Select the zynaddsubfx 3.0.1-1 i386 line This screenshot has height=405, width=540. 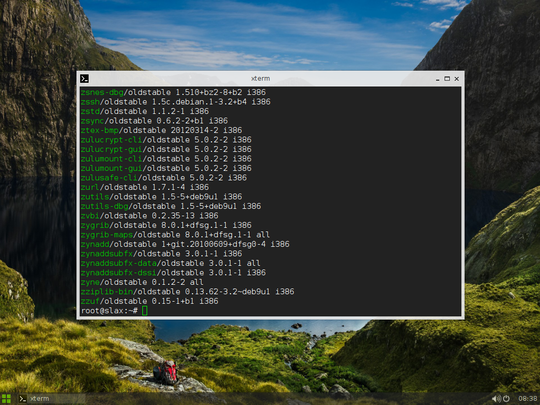click(x=161, y=253)
